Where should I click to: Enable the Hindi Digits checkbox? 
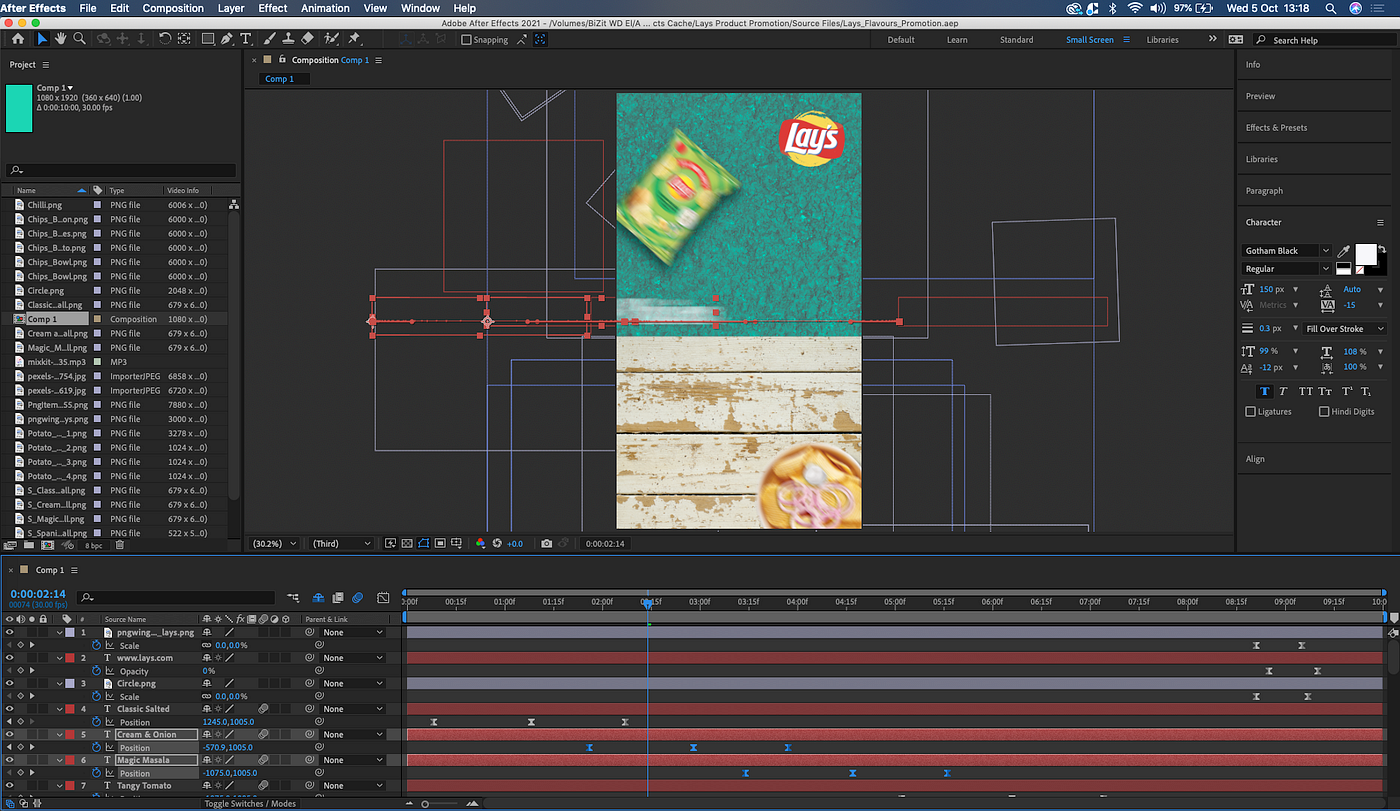[x=1324, y=411]
